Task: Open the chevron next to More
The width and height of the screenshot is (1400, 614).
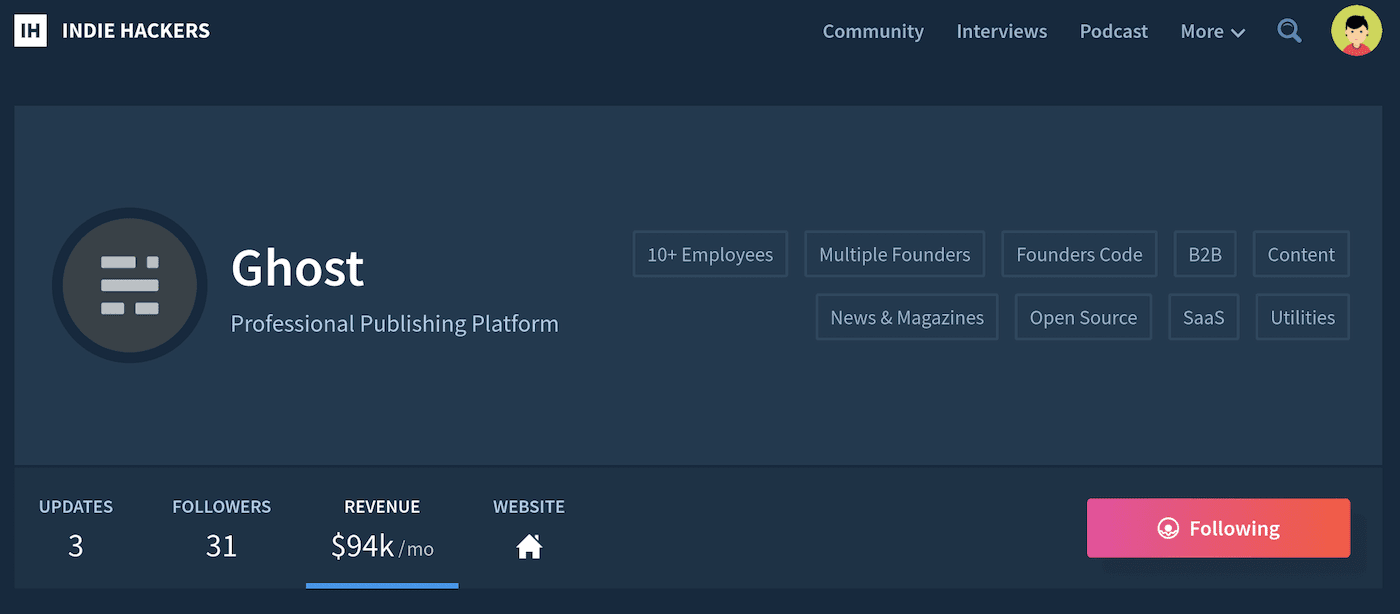Action: (x=1240, y=32)
